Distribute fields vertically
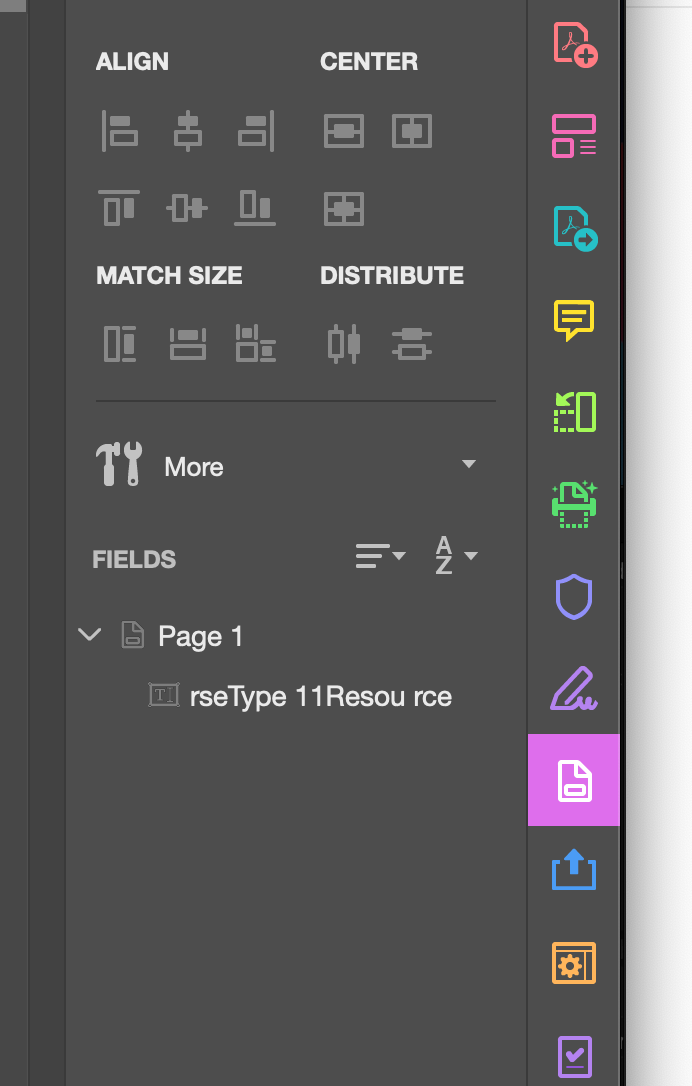Screen dimensions: 692x1086 pyautogui.click(x=345, y=343)
